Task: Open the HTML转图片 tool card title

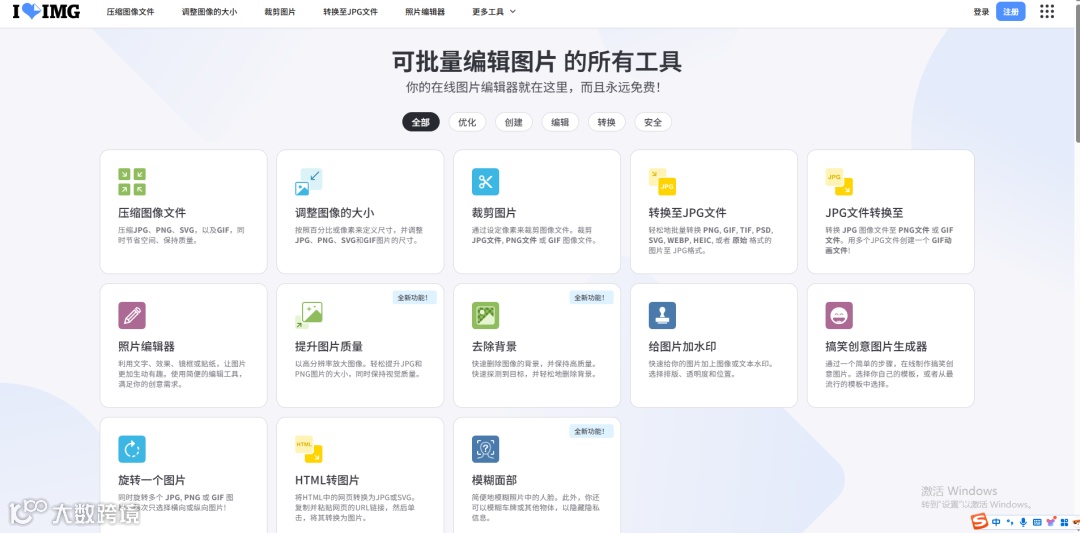Action: coord(327,480)
